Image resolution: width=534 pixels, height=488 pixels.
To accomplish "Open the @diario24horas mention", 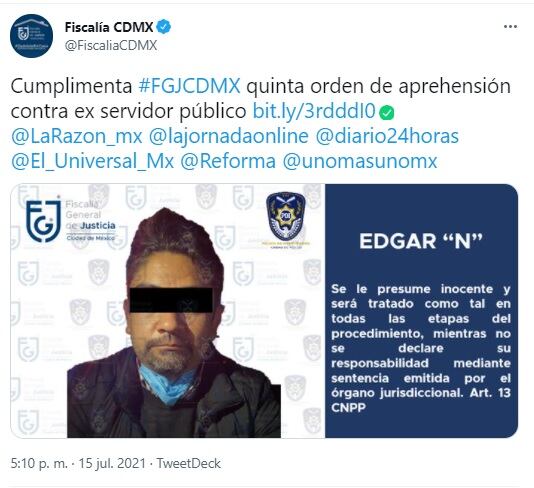I will click(387, 136).
